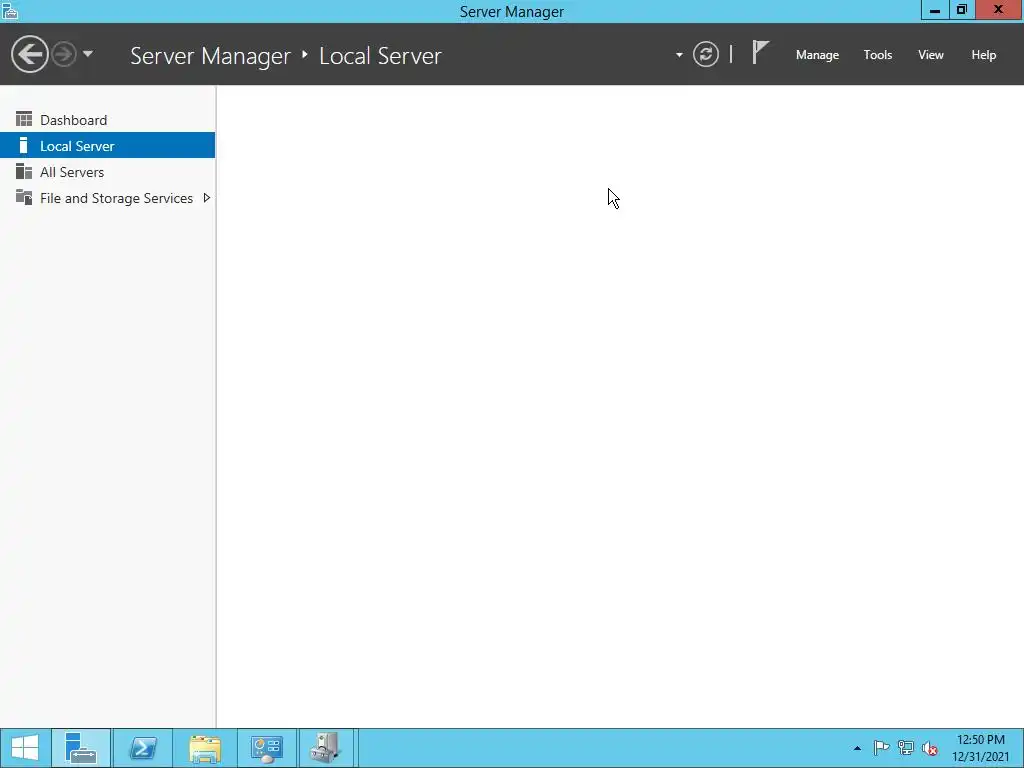Open the Help menu

(x=984, y=55)
